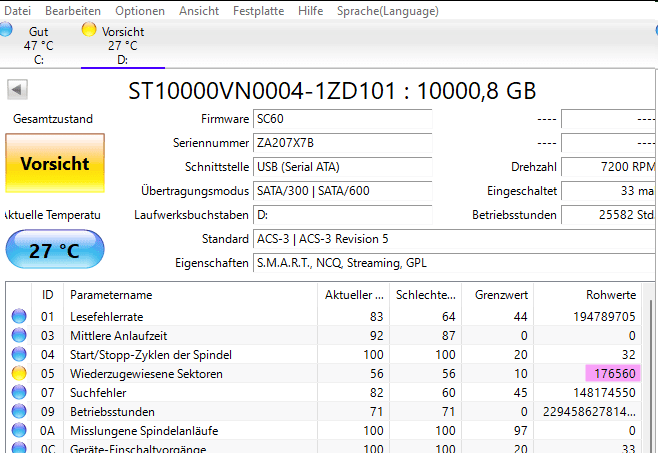Select the Mittlere Anlaufzeit parameter row
The width and height of the screenshot is (658, 453).
[x=324, y=335]
